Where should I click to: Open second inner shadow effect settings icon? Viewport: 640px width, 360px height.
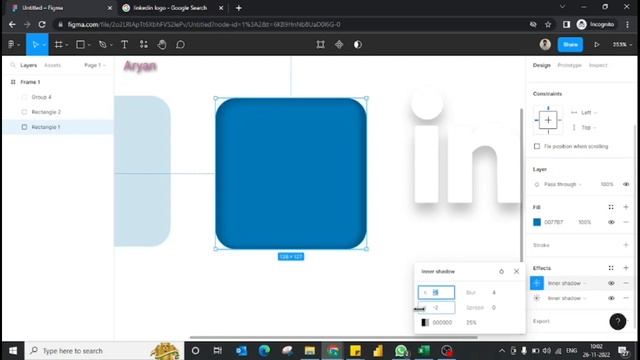pyautogui.click(x=537, y=298)
